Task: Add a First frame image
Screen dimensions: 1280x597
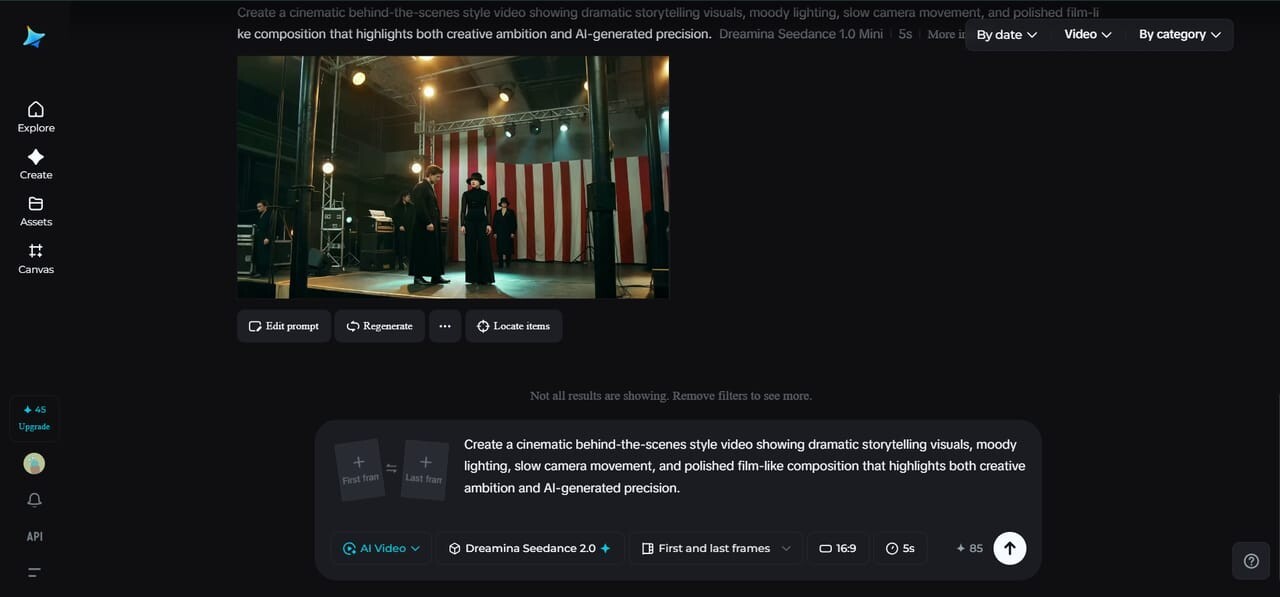Action: (x=360, y=470)
